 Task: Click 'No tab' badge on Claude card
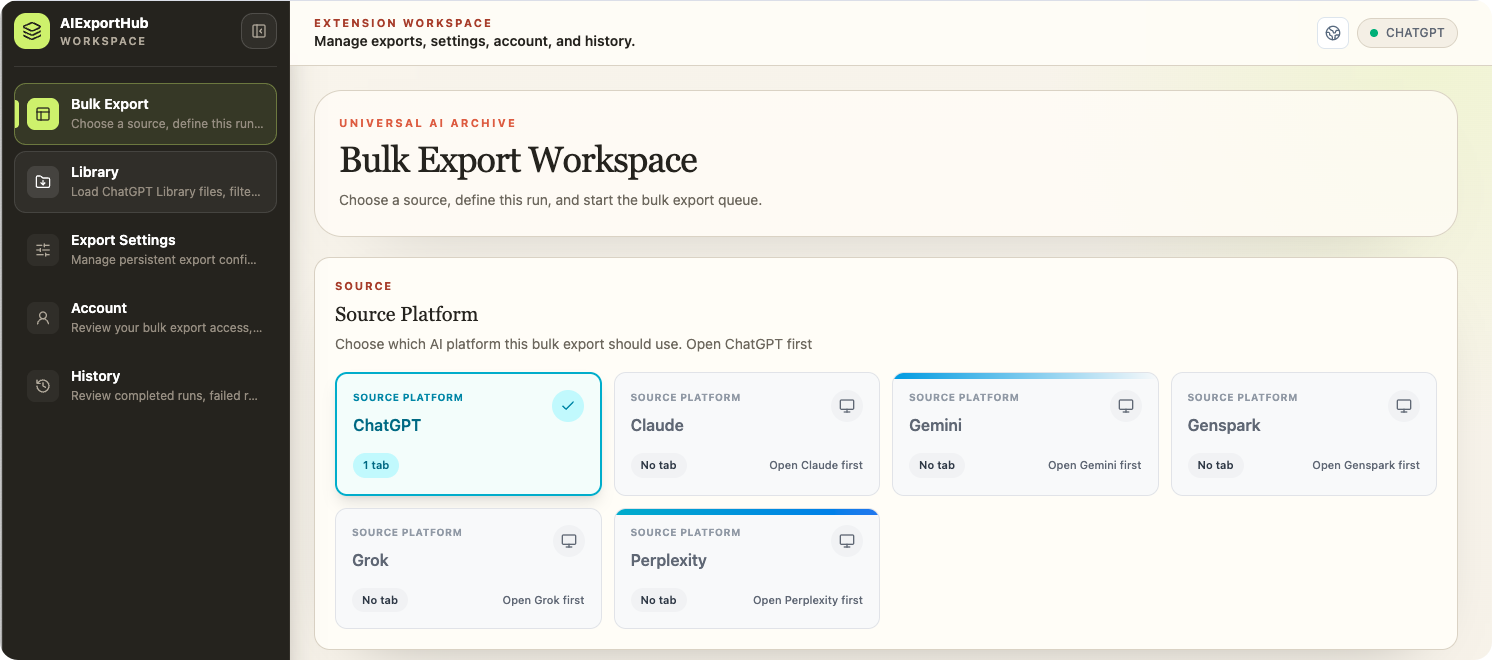point(658,465)
